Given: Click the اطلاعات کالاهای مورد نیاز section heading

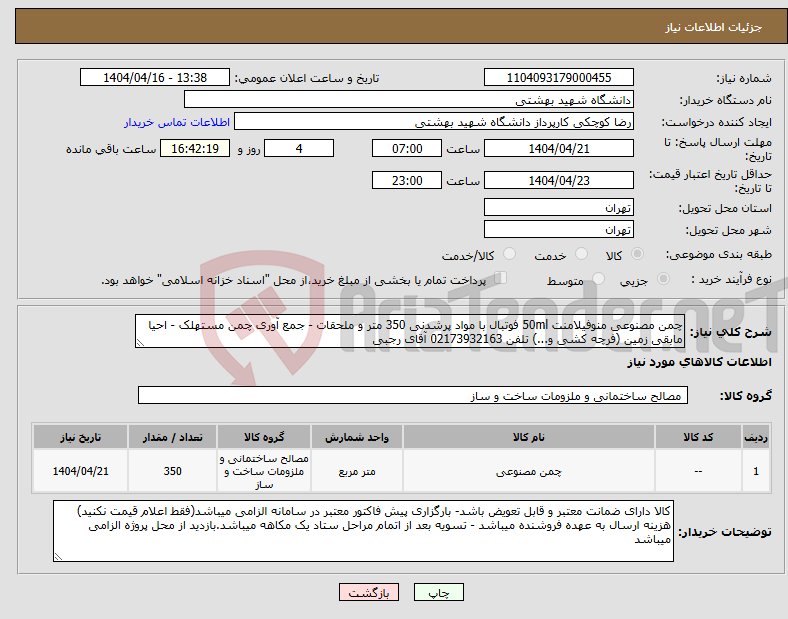Looking at the screenshot, I should (x=699, y=362).
